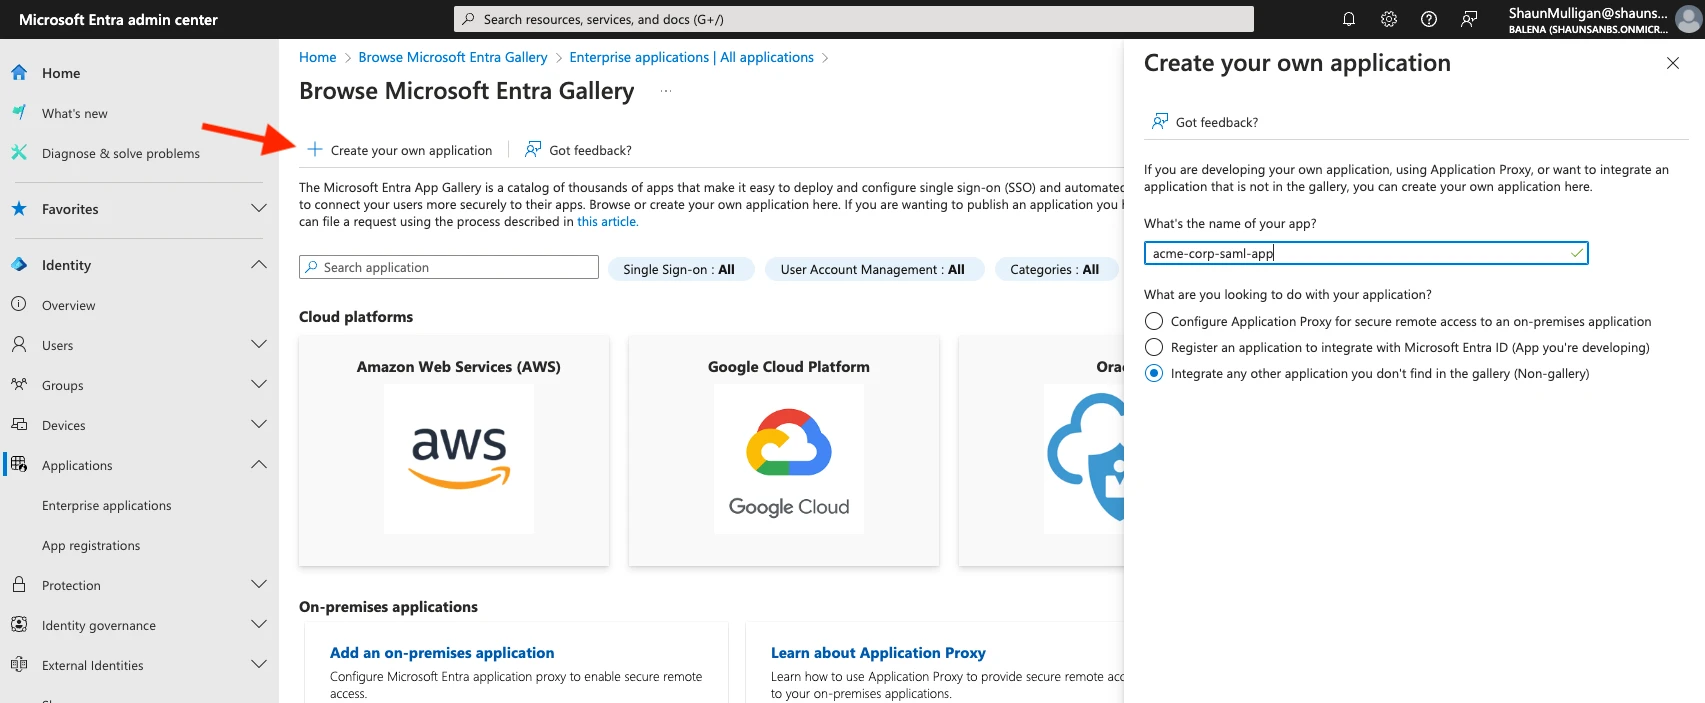Click the Diagnose & solve problems icon
The image size is (1705, 703).
[19, 153]
